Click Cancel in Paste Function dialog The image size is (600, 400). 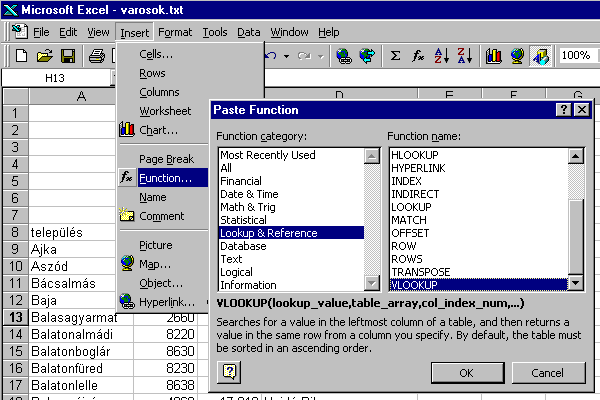coord(548,373)
